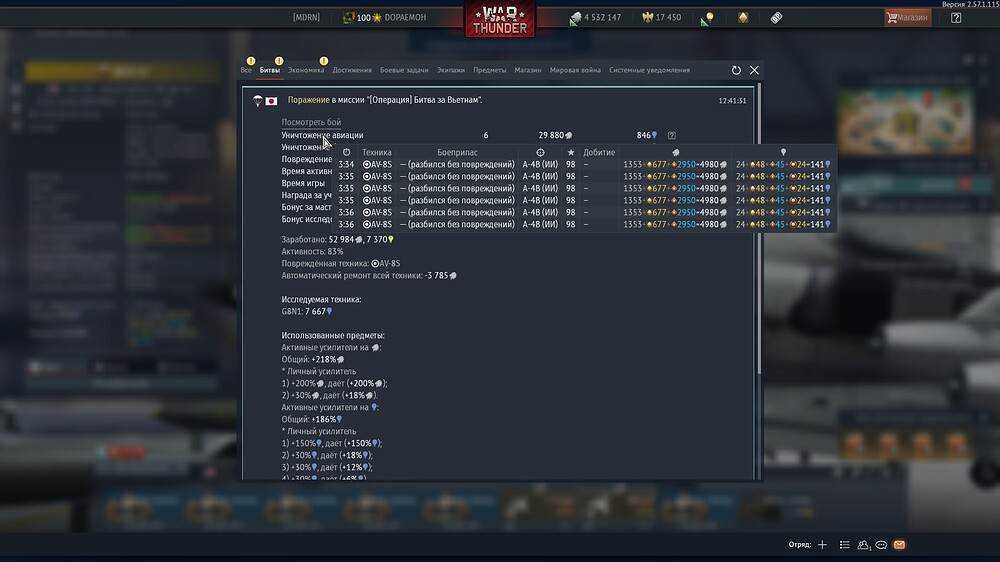Switch to the Боевые задачи tab
1000x562 pixels.
point(404,70)
